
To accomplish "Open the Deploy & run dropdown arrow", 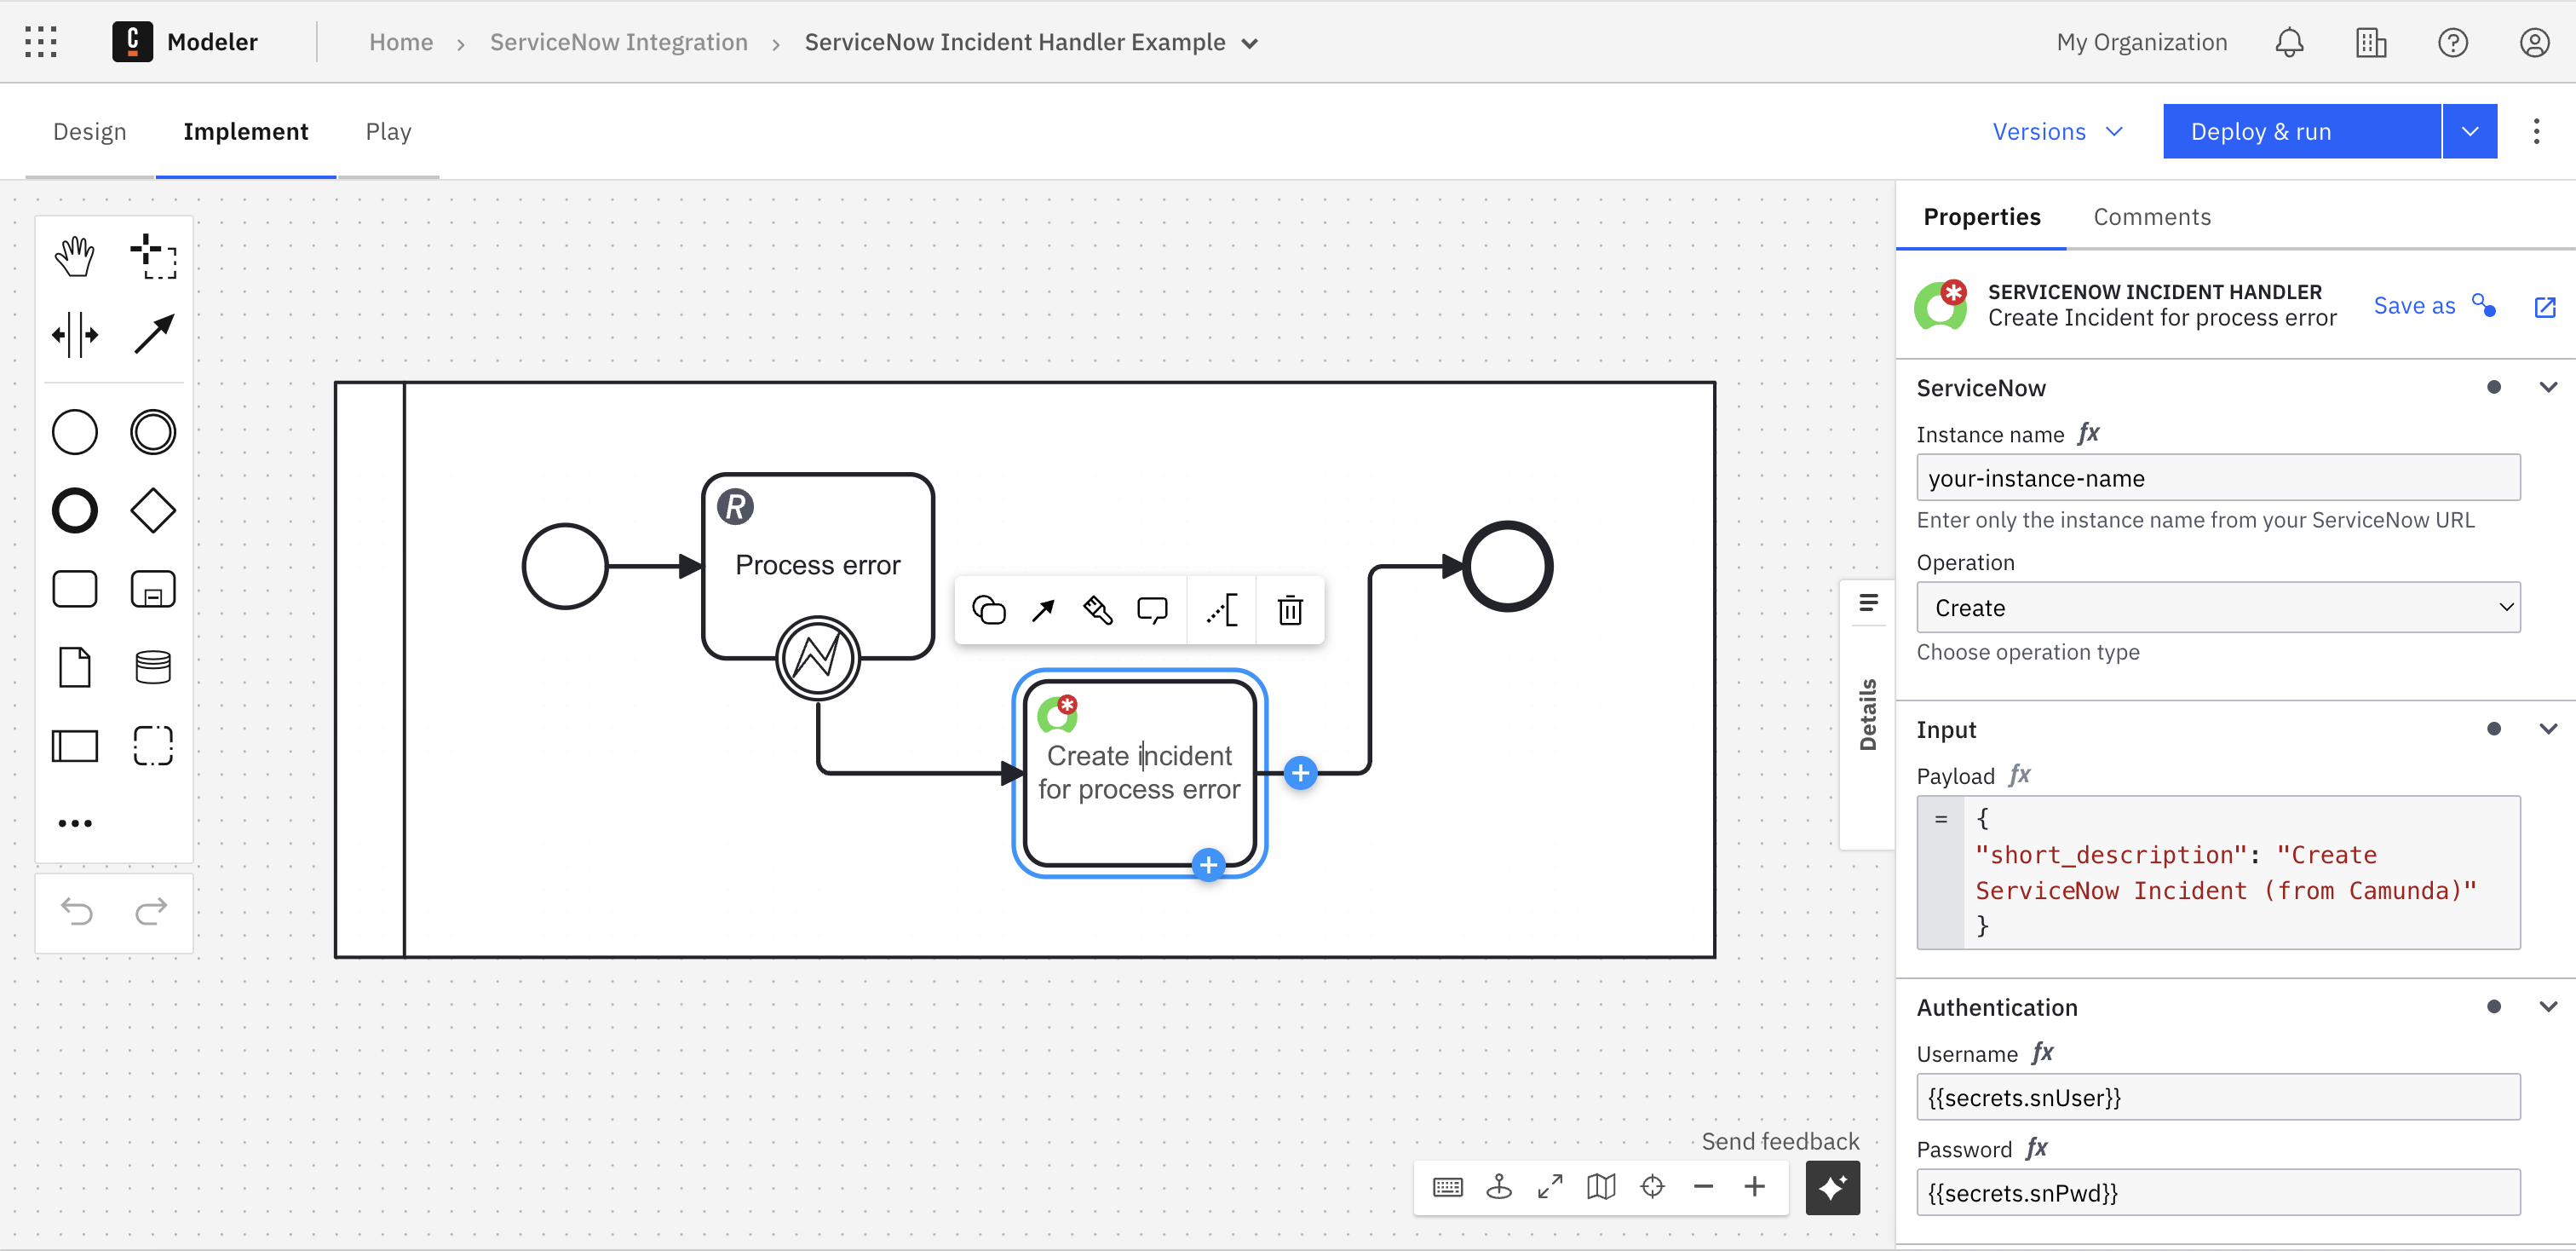I will pos(2469,131).
